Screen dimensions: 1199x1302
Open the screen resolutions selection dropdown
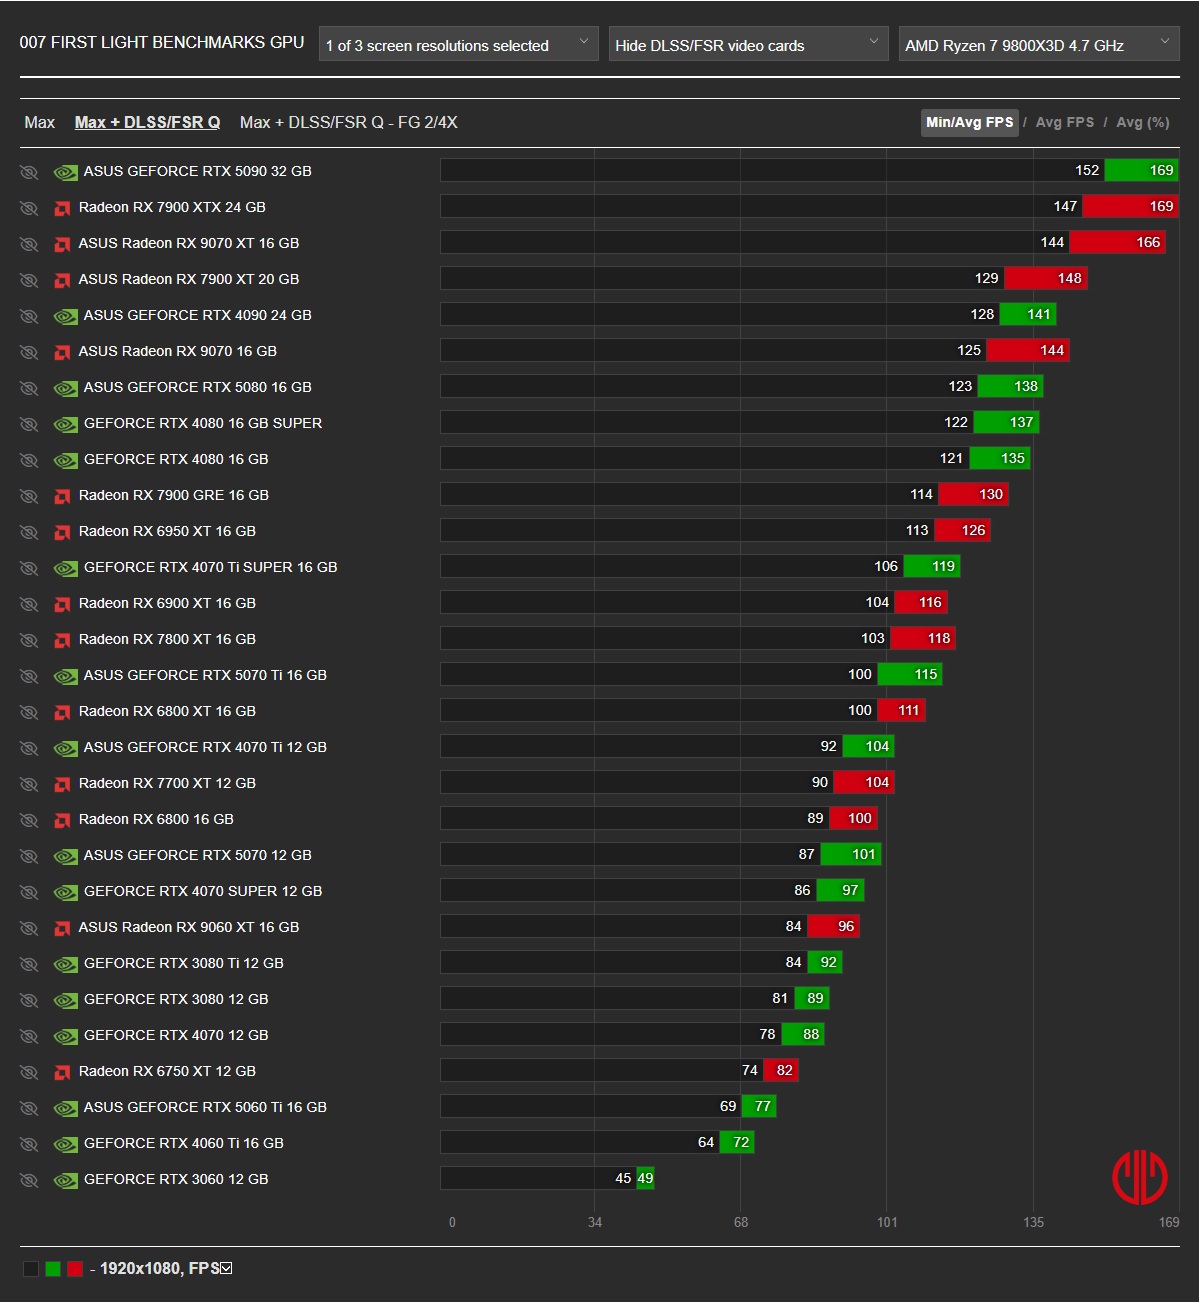tap(458, 44)
